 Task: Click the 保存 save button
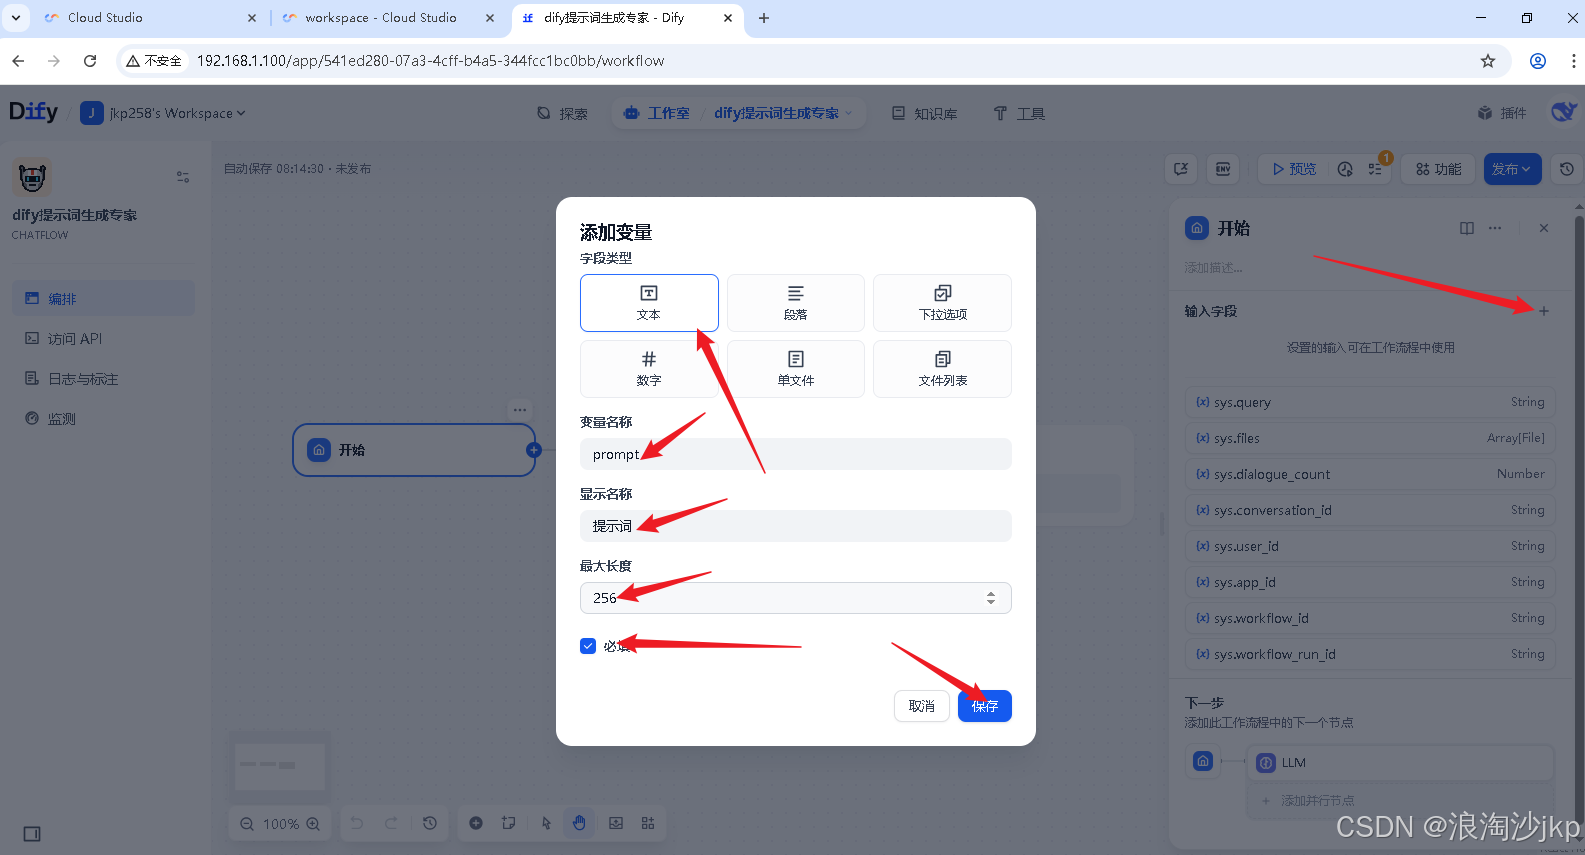pyautogui.click(x=985, y=706)
